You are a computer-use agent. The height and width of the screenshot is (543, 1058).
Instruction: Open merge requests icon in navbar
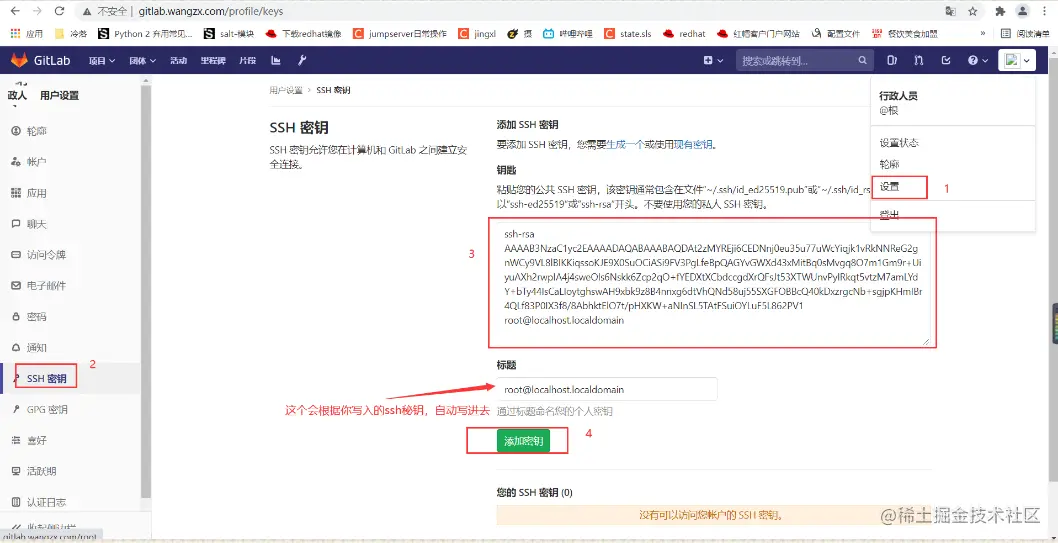[918, 60]
